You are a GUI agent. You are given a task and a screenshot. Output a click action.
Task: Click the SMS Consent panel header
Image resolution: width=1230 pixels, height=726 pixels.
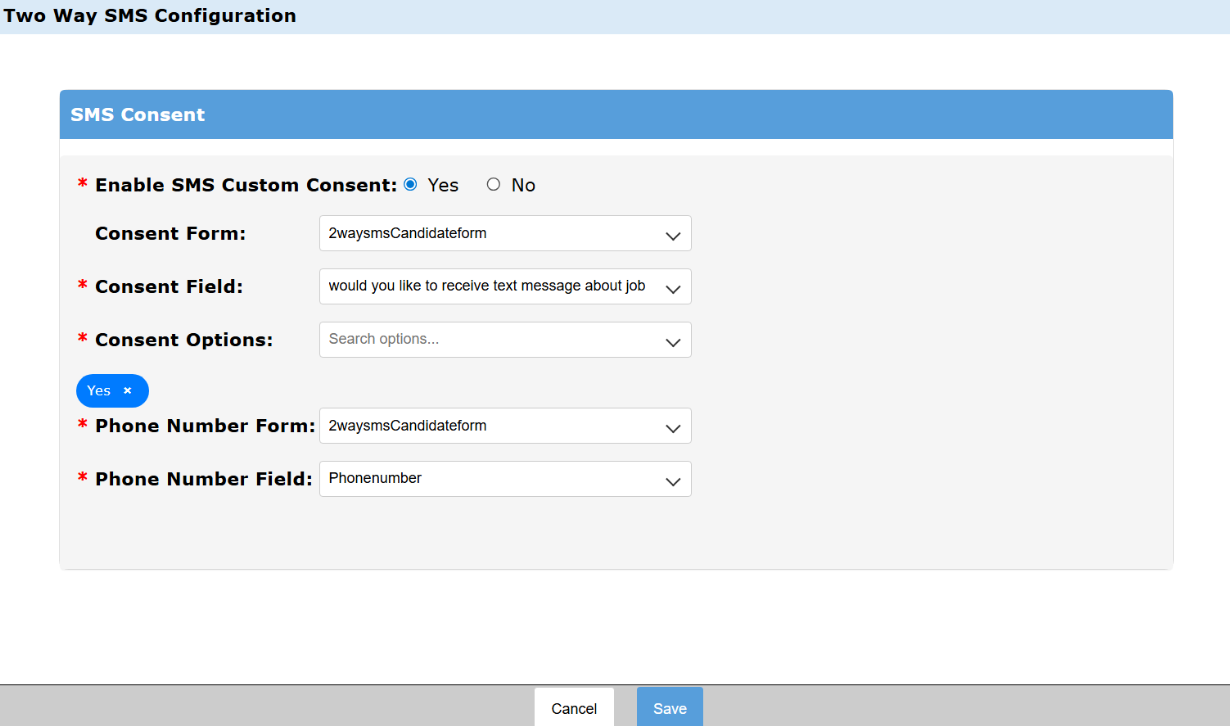tap(615, 115)
